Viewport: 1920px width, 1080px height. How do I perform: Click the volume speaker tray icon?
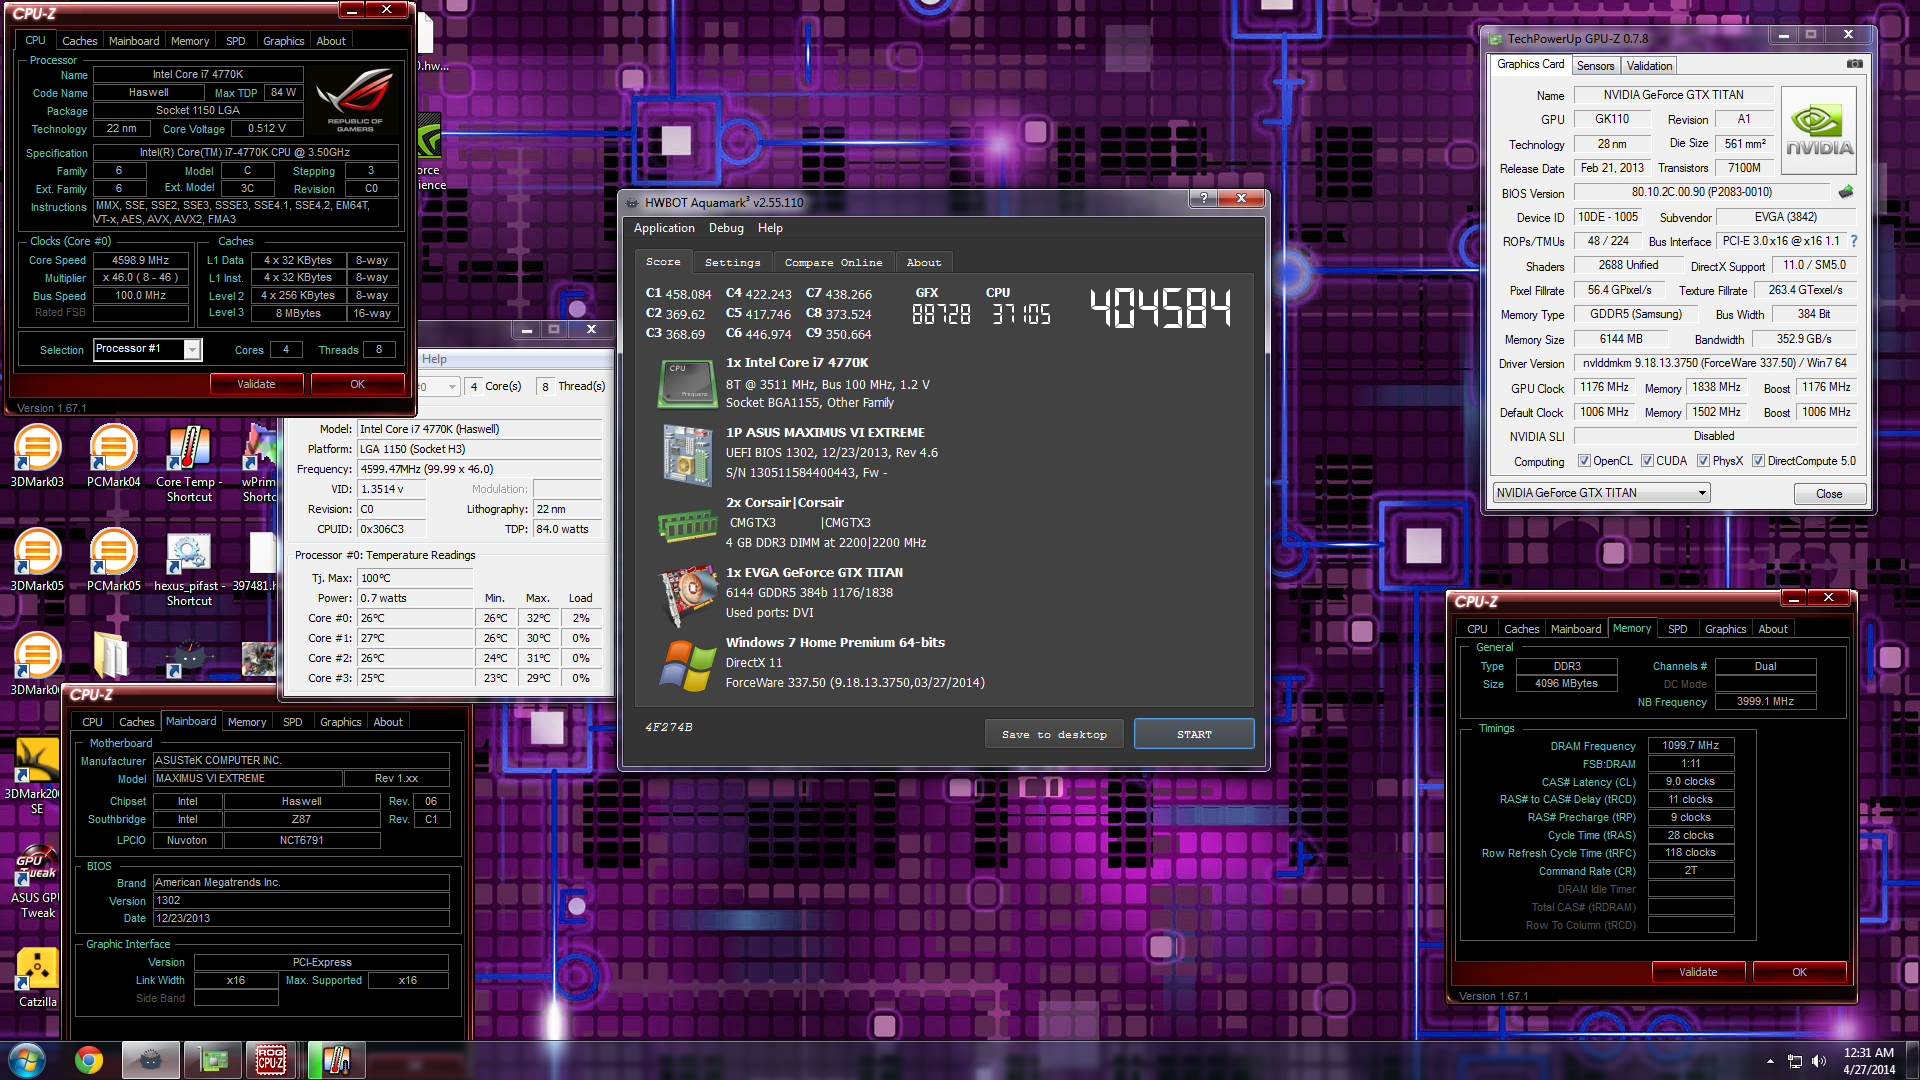[x=1818, y=1061]
